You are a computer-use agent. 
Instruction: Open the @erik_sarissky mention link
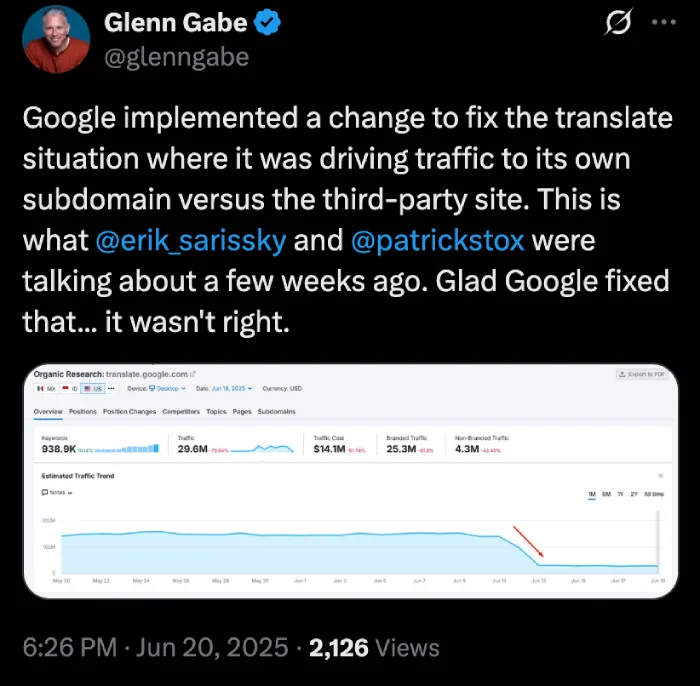click(191, 240)
